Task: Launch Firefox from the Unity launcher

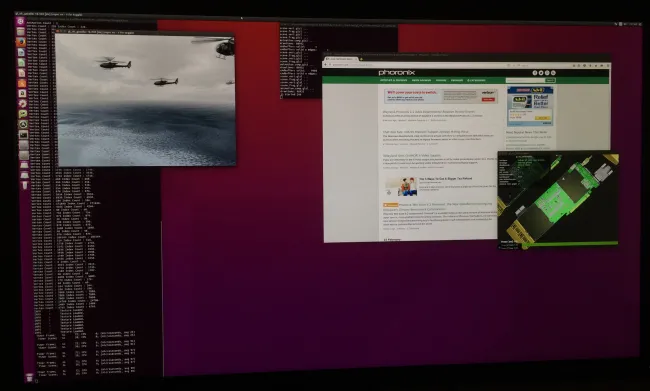Action: pyautogui.click(x=21, y=42)
